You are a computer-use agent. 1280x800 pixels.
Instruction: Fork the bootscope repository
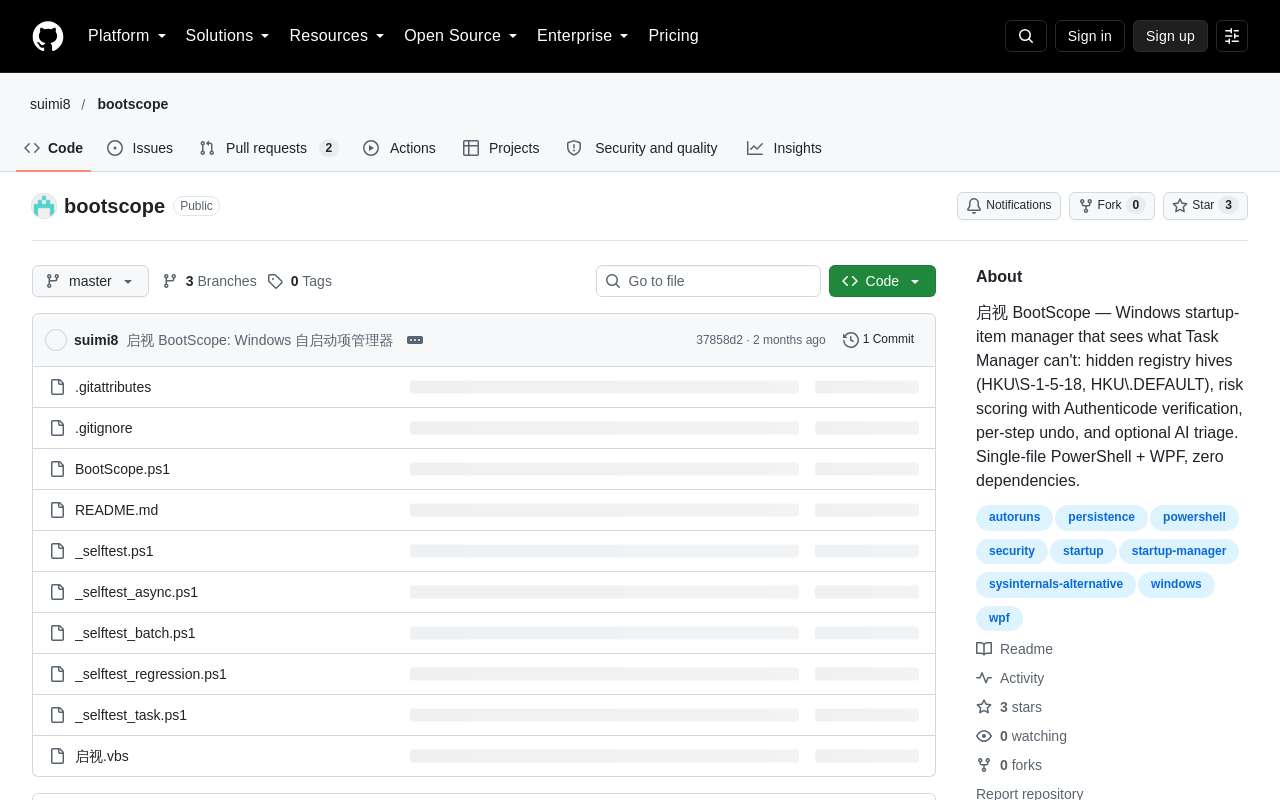(x=1112, y=206)
